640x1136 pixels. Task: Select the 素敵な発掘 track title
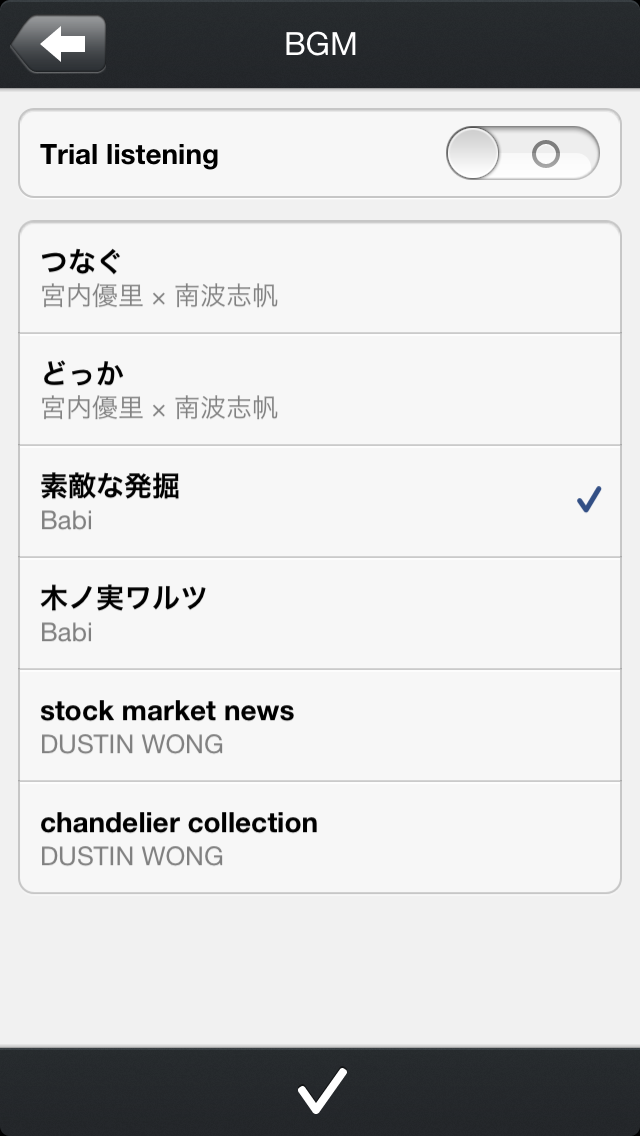click(x=110, y=487)
